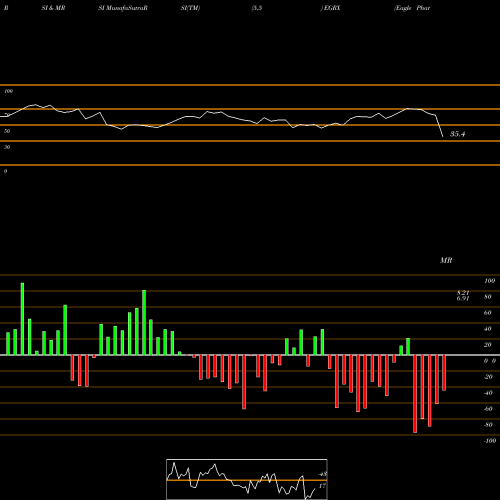Click the -80 label on the MR axis

488,425
